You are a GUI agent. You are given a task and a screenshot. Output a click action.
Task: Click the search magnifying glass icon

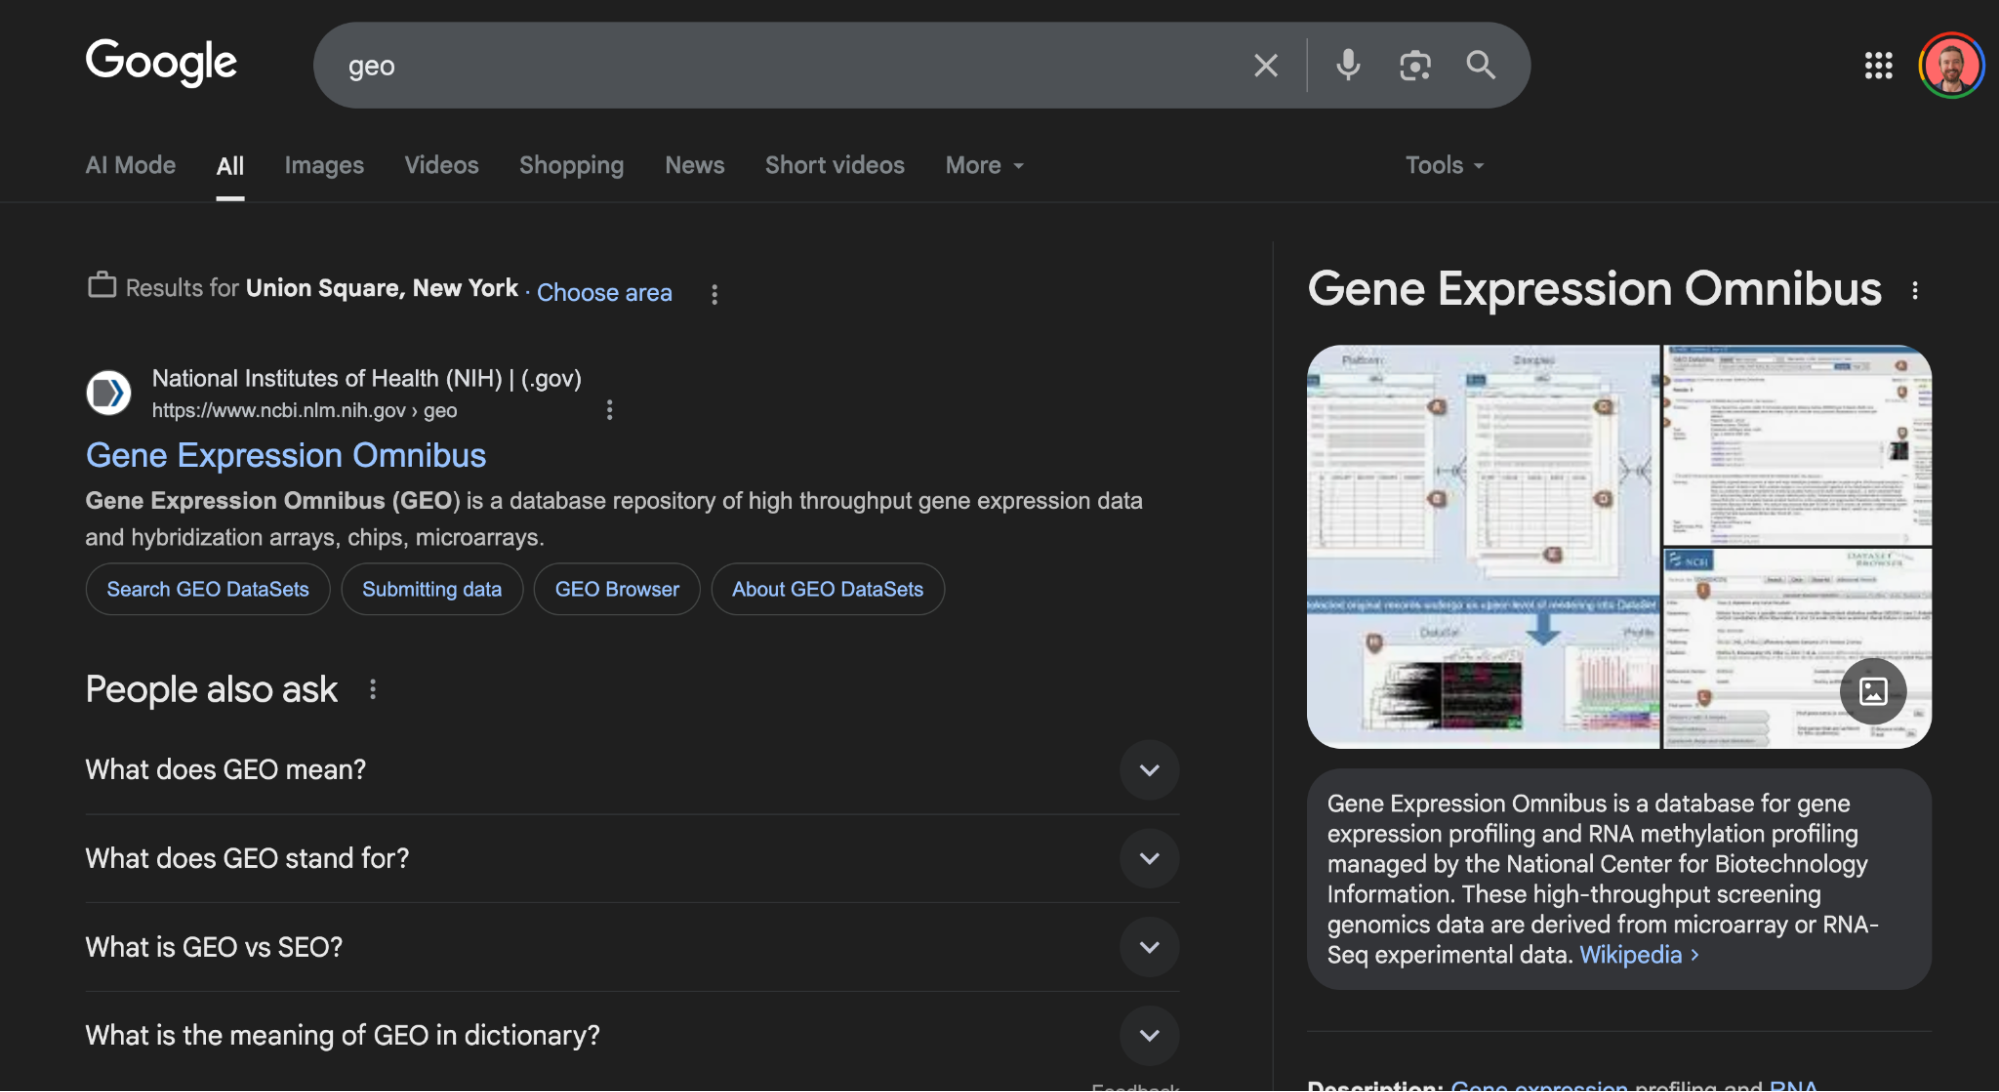[1481, 65]
